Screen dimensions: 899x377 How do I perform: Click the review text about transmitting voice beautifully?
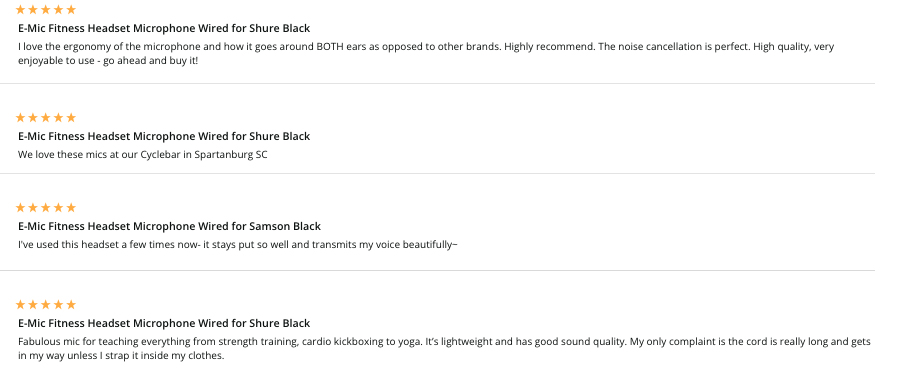tap(237, 245)
